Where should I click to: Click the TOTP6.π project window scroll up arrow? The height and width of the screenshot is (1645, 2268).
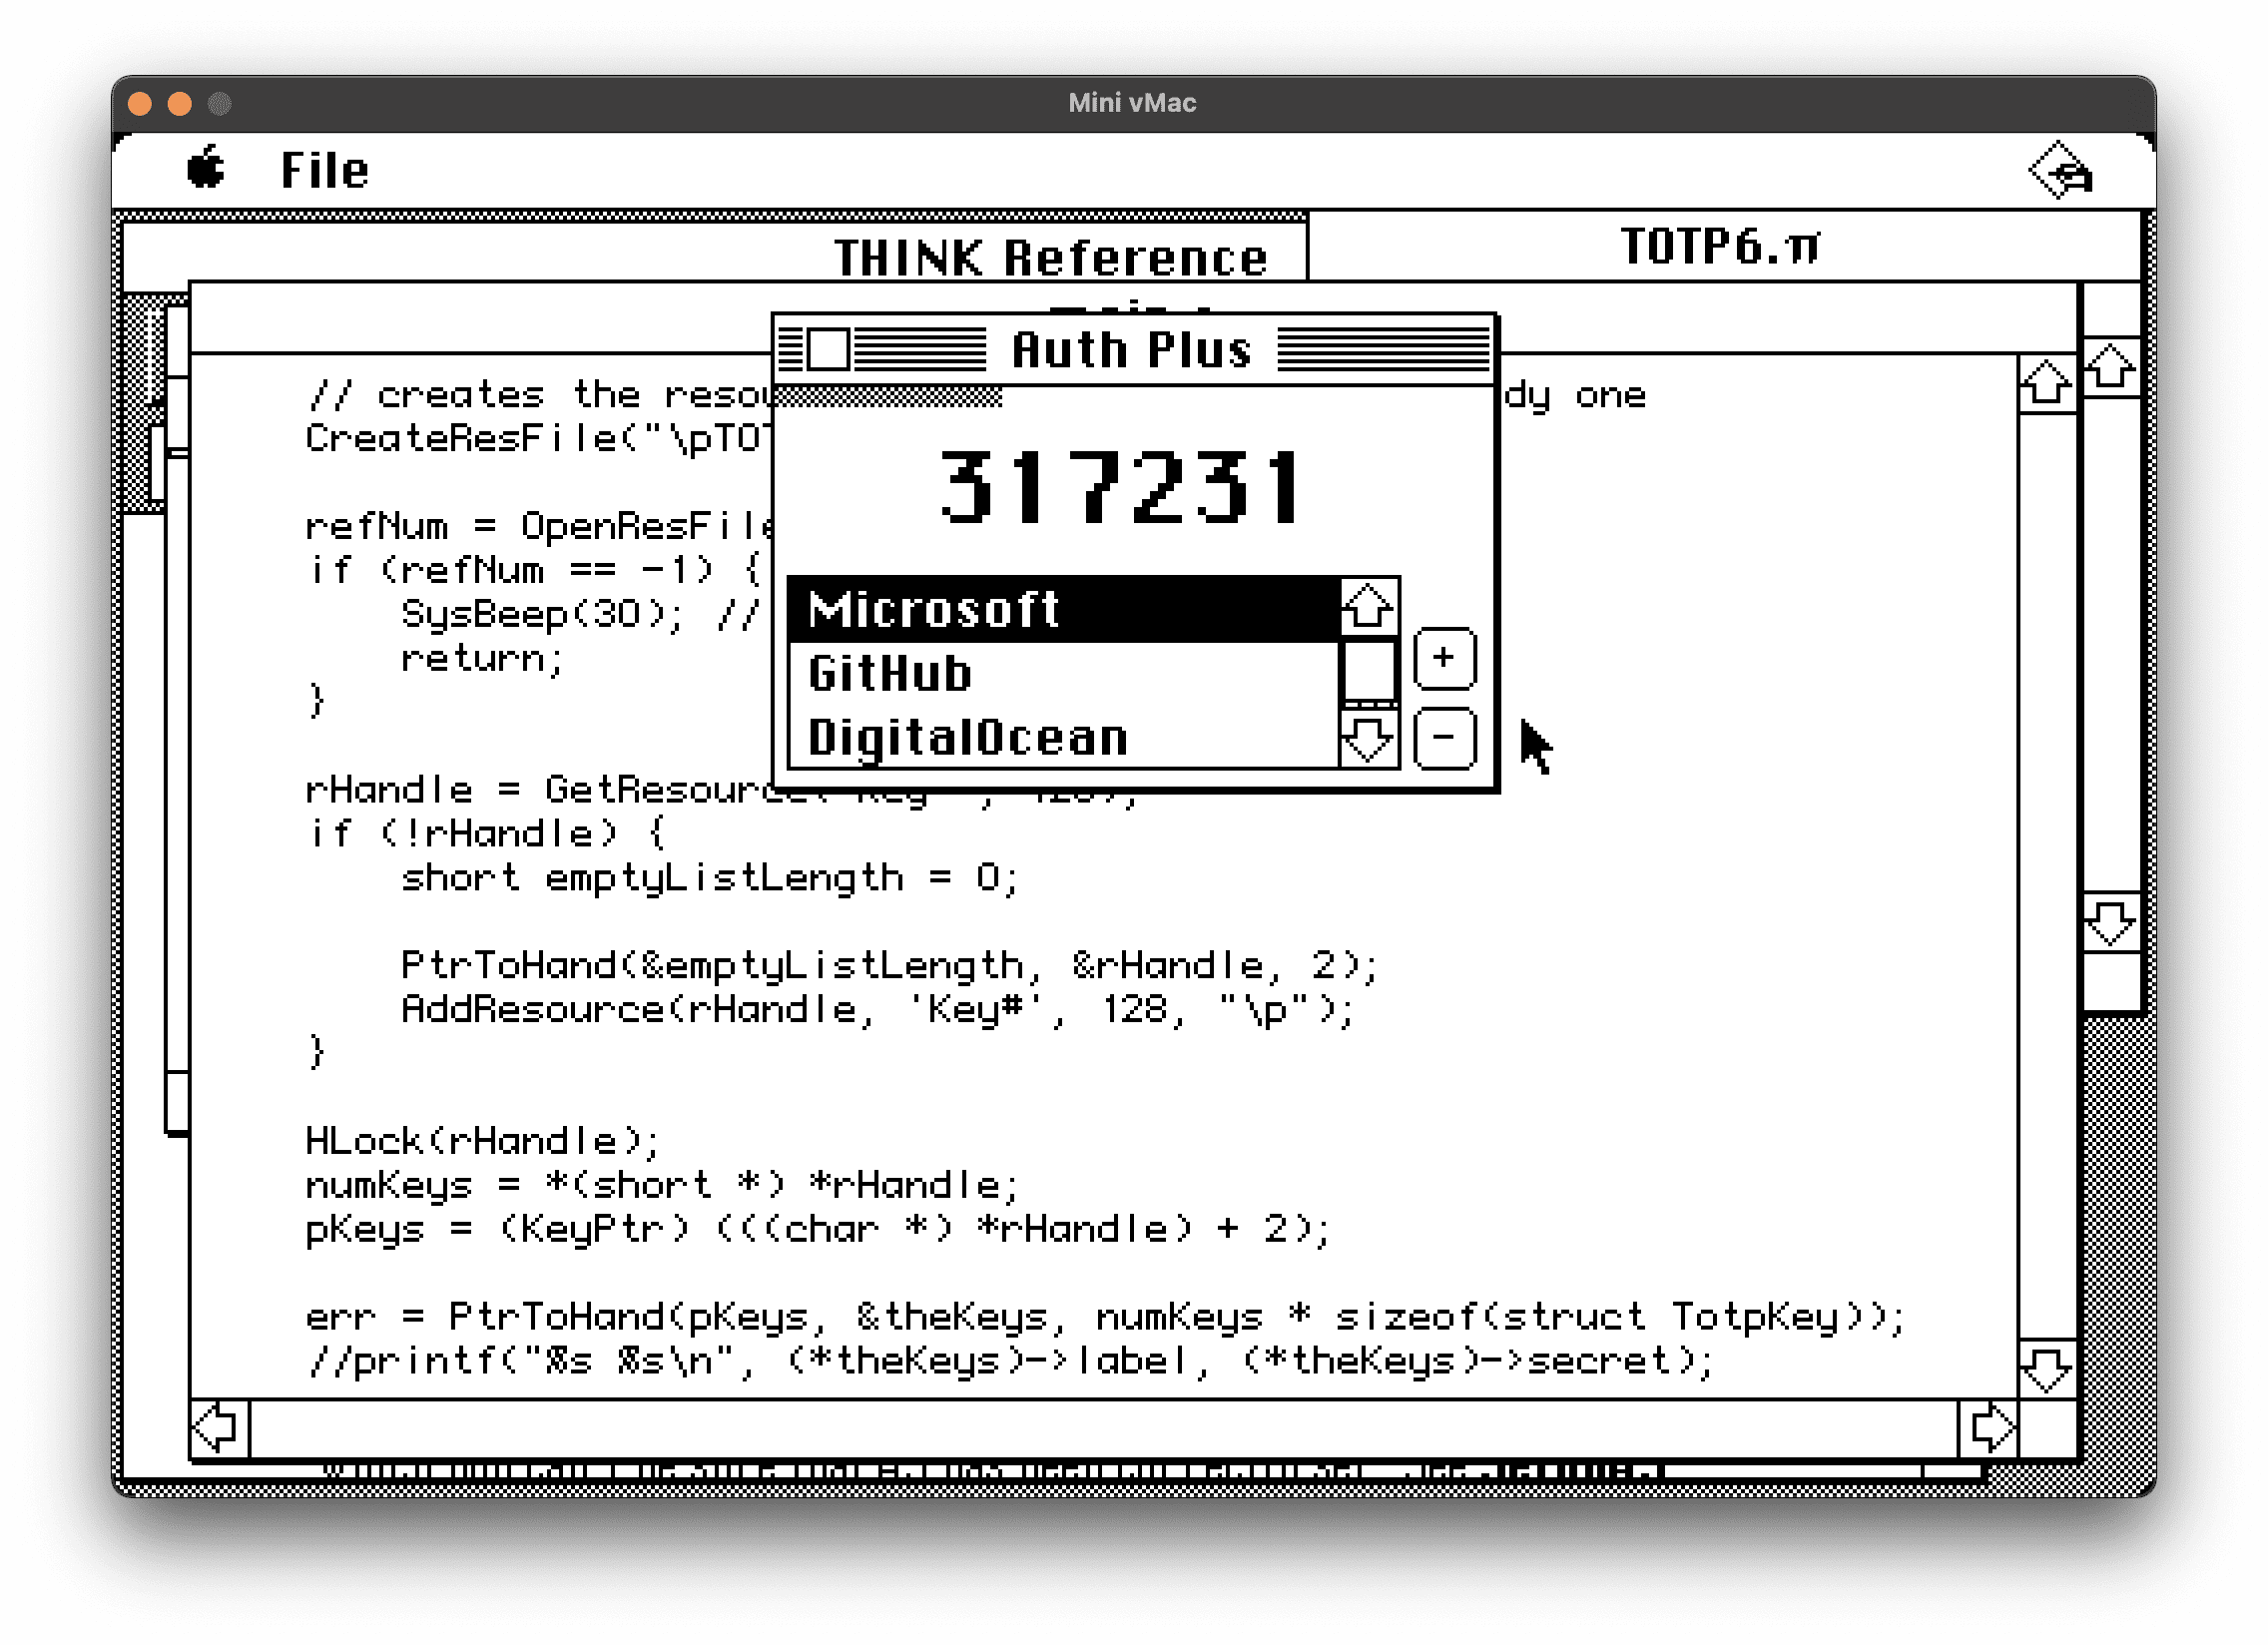coord(2110,367)
